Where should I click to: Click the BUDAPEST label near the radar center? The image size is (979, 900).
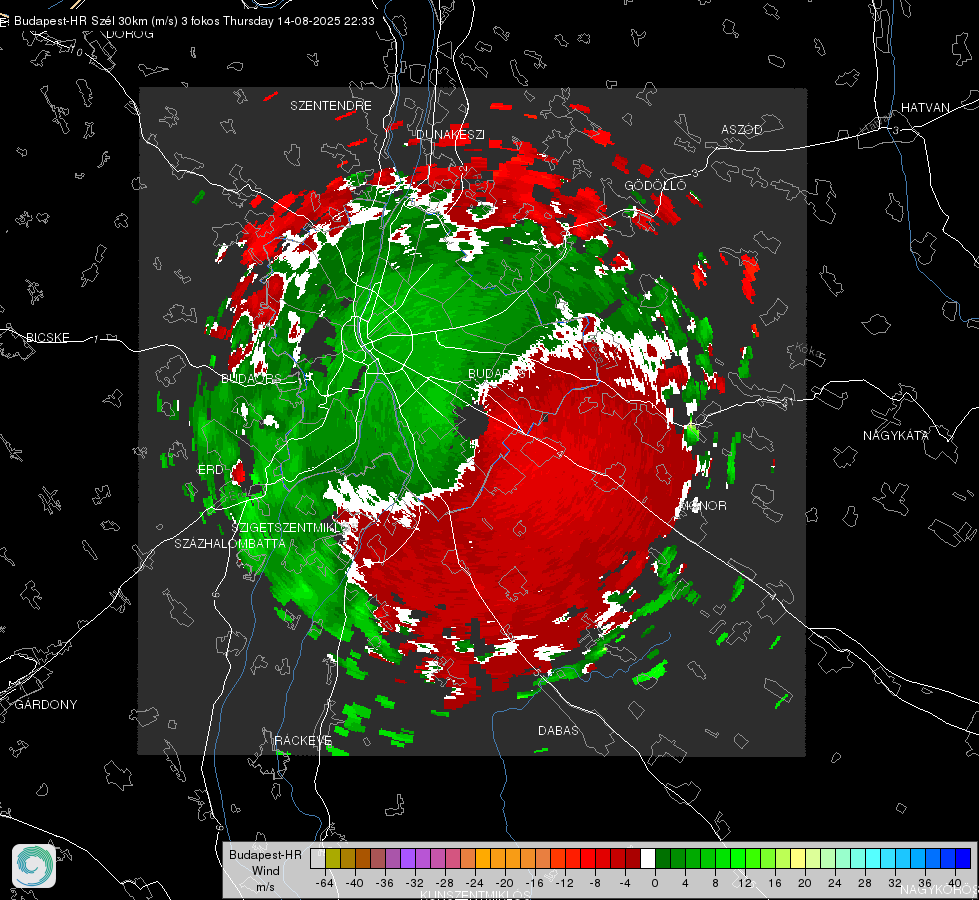click(500, 373)
